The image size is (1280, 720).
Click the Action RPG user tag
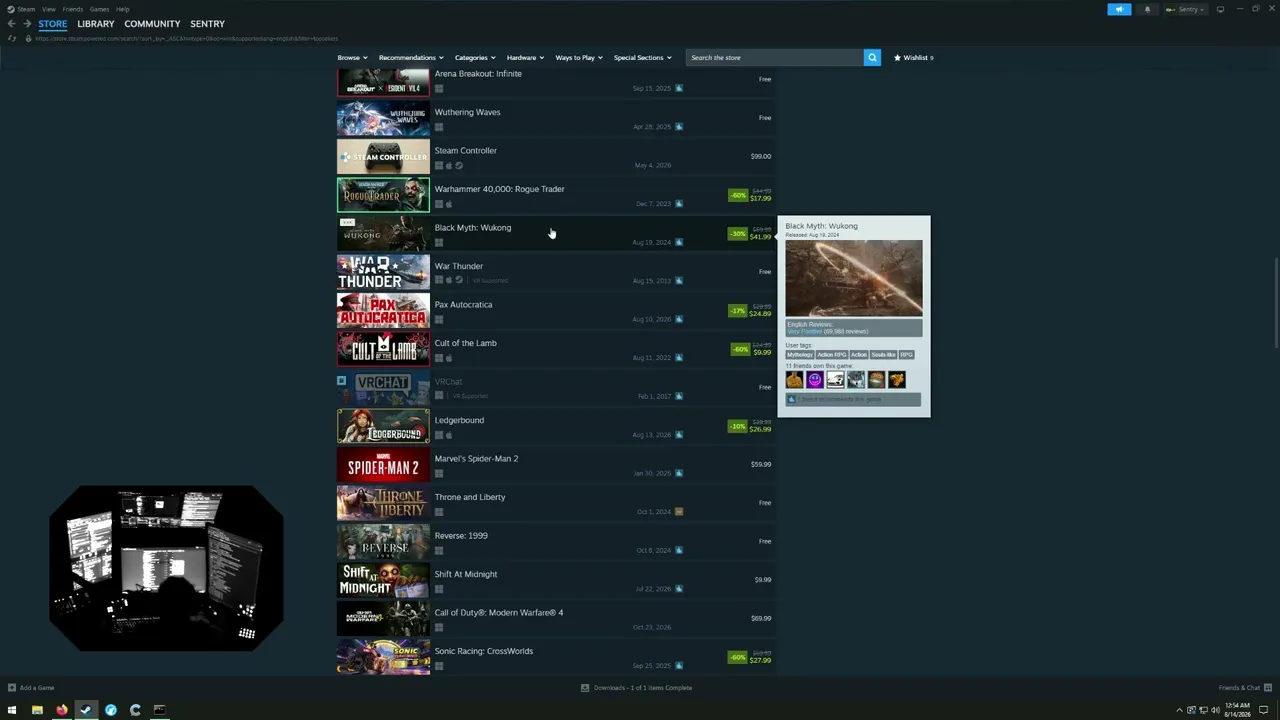831,355
